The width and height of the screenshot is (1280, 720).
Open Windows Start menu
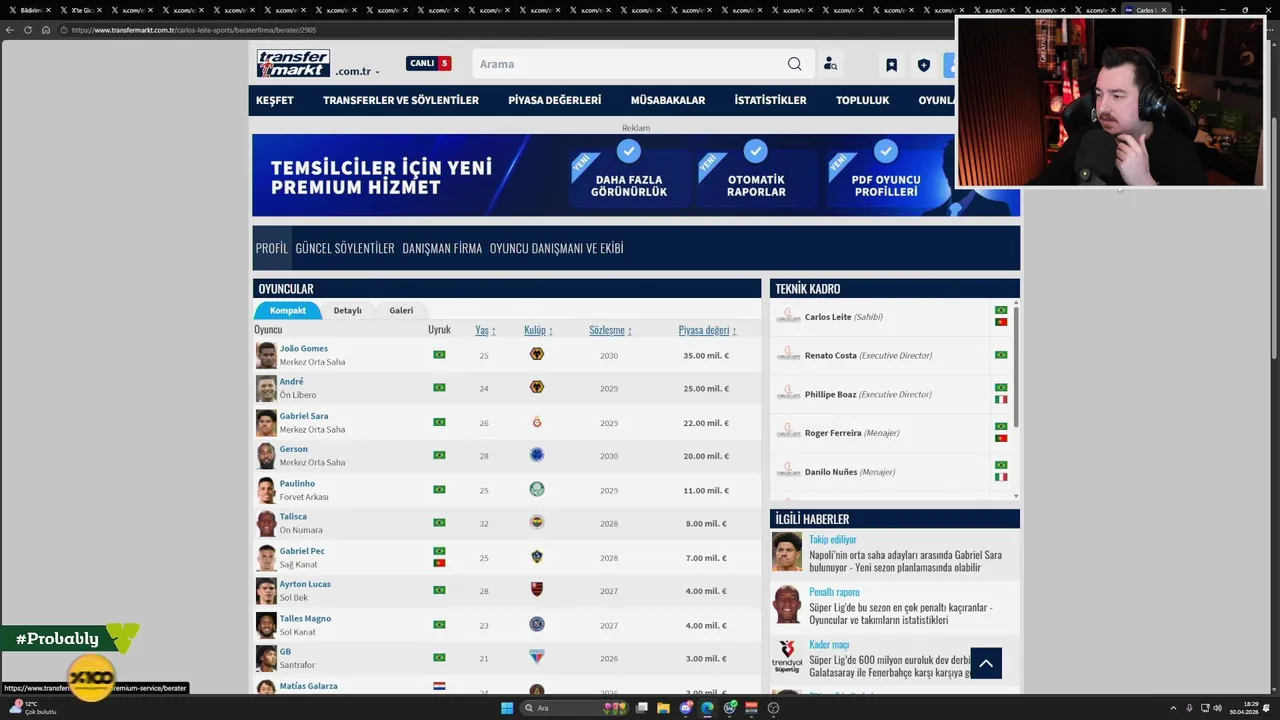pos(507,708)
